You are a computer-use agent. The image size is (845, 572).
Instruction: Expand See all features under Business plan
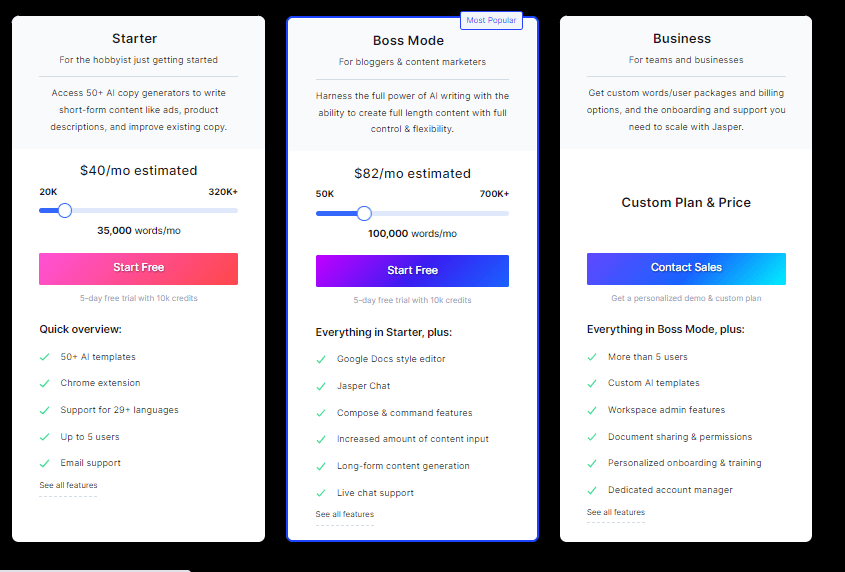point(616,512)
